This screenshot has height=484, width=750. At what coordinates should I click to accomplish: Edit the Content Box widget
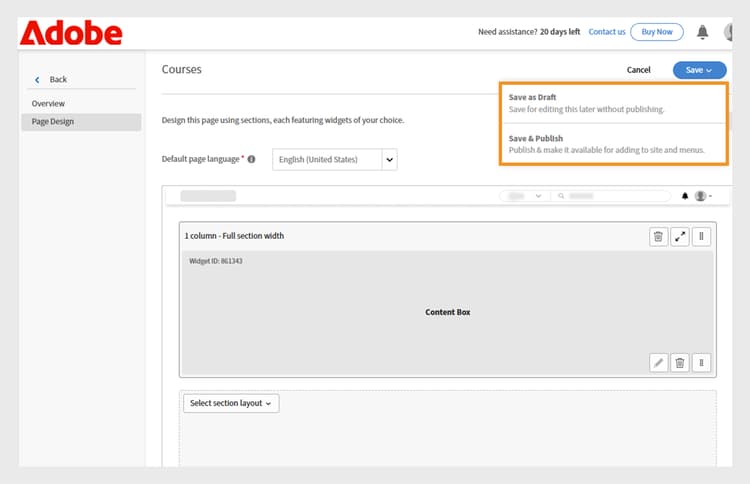658,363
